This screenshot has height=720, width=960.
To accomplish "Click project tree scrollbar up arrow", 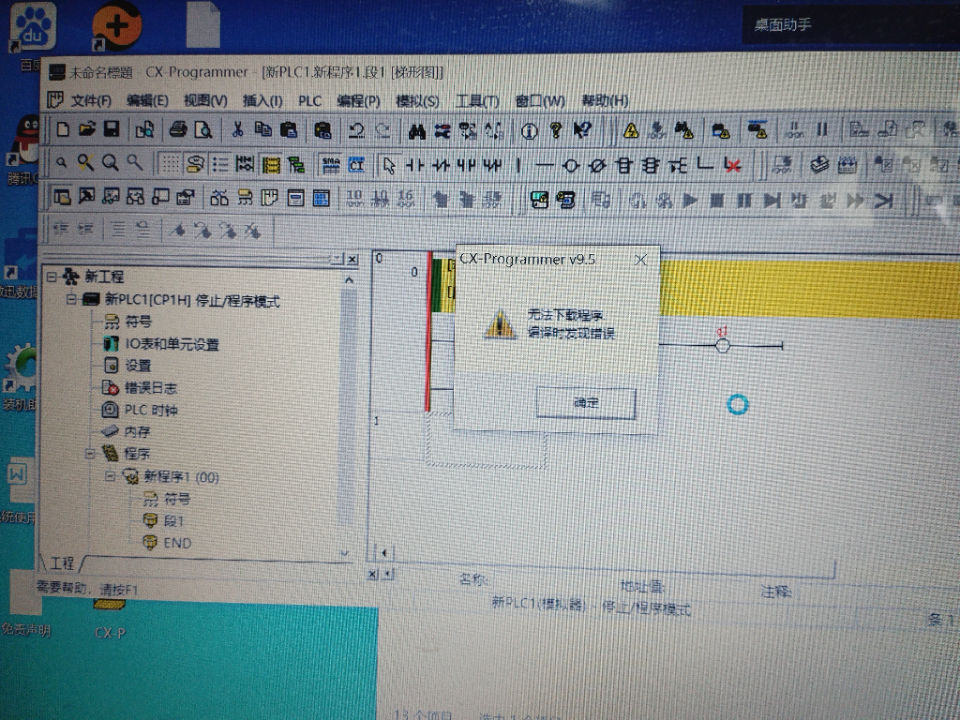I will point(349,280).
